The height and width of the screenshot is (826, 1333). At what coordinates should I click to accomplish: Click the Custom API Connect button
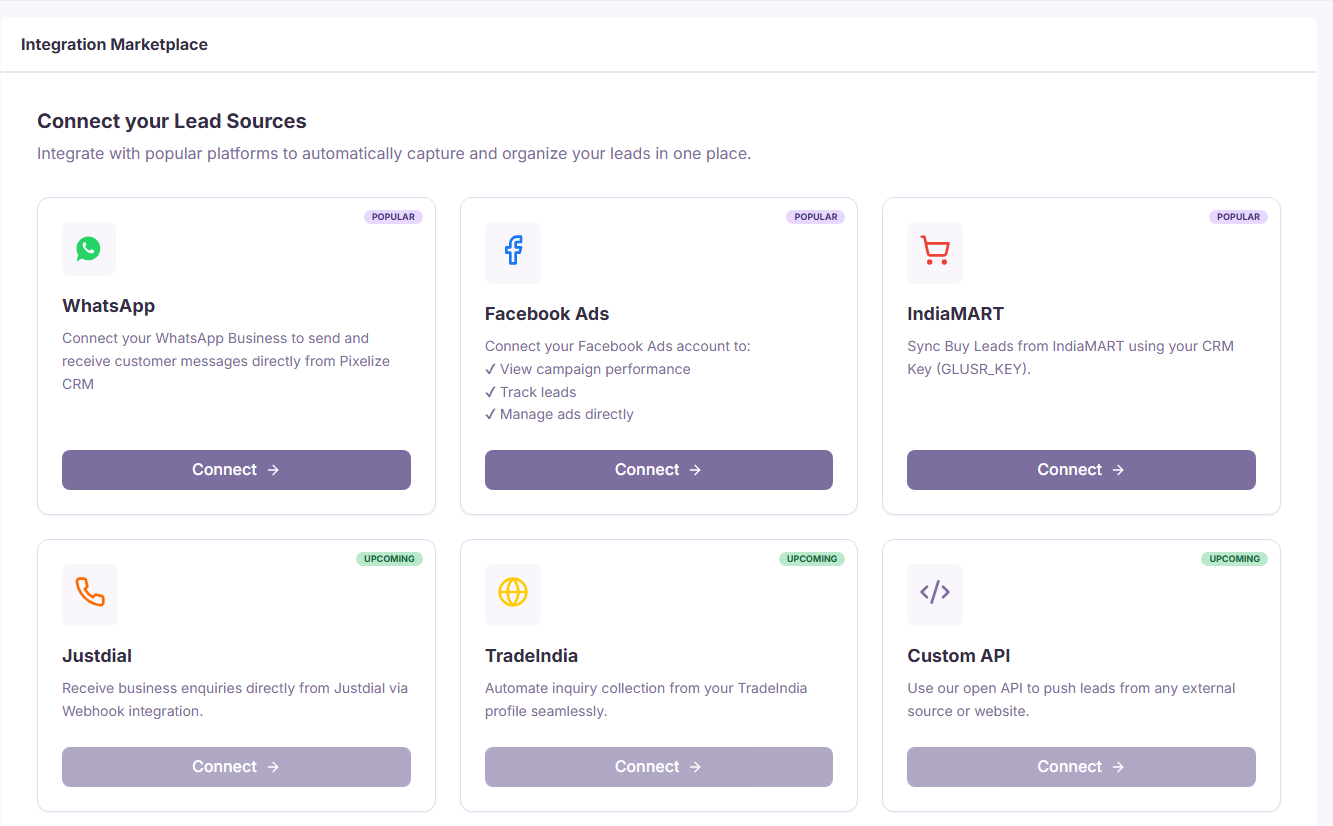point(1081,767)
